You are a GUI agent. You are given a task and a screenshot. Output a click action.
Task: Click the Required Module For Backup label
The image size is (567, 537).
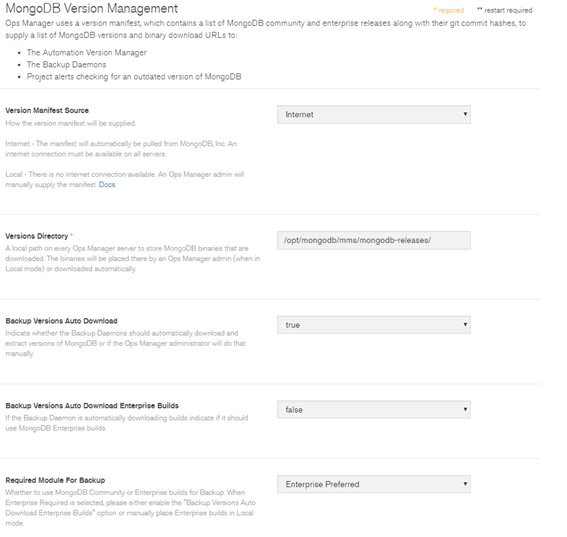pos(55,480)
